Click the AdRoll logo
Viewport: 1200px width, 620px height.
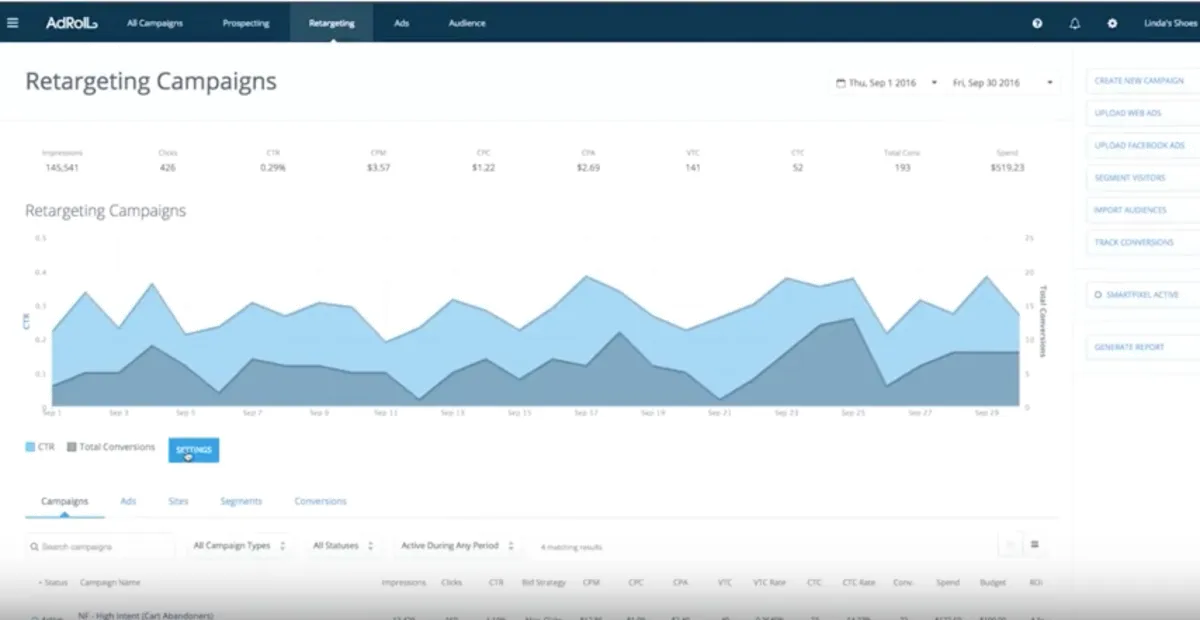pyautogui.click(x=71, y=22)
